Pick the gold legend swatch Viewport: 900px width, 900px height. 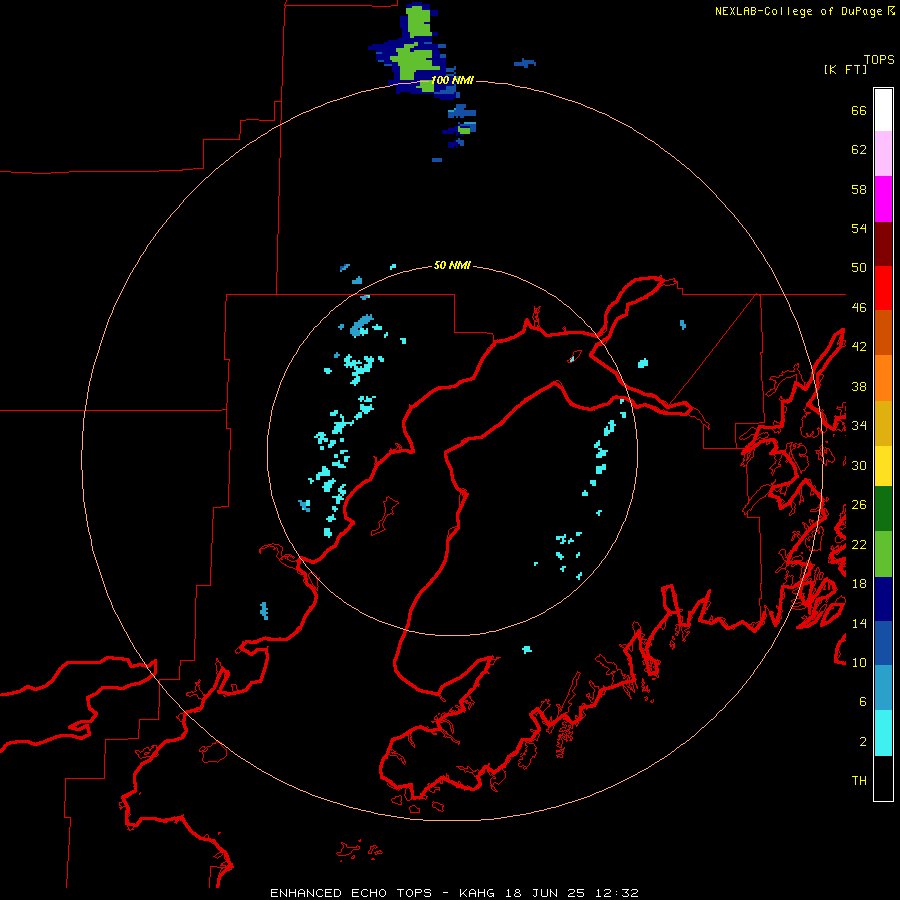click(883, 423)
